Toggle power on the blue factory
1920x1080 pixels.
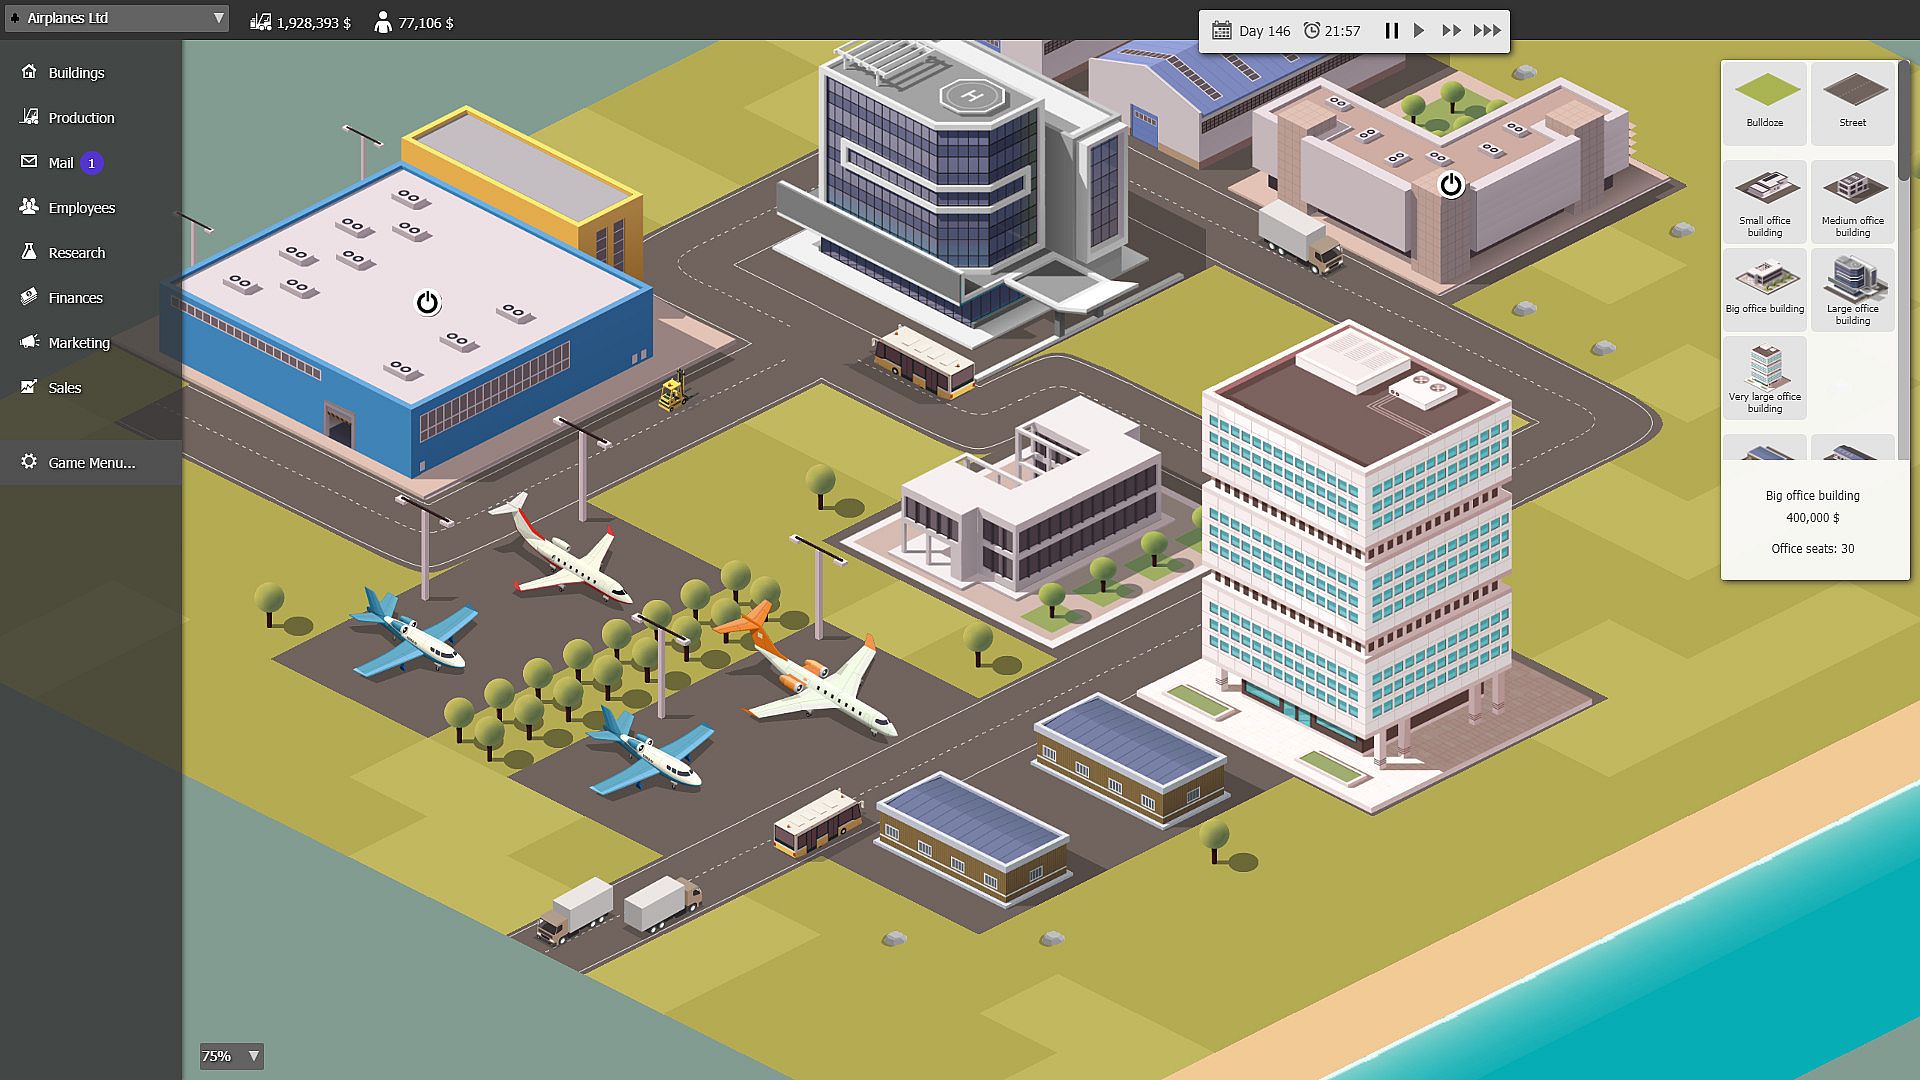(x=427, y=302)
